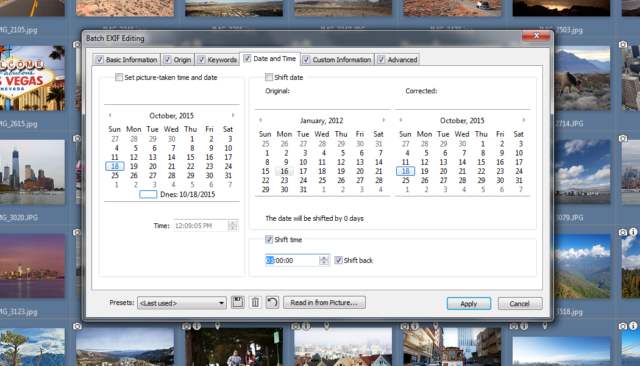Click the January, 2012 calendar title
The height and width of the screenshot is (366, 640).
click(322, 120)
